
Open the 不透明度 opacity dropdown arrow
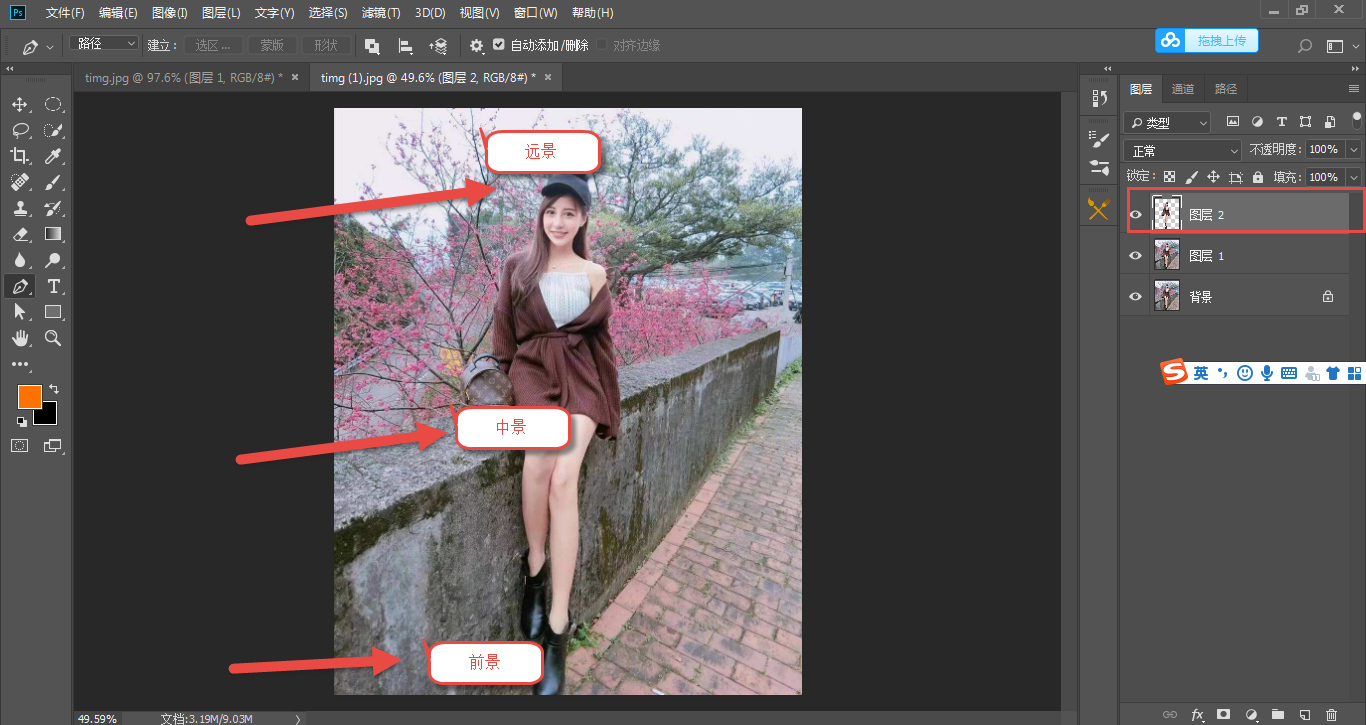[x=1354, y=150]
